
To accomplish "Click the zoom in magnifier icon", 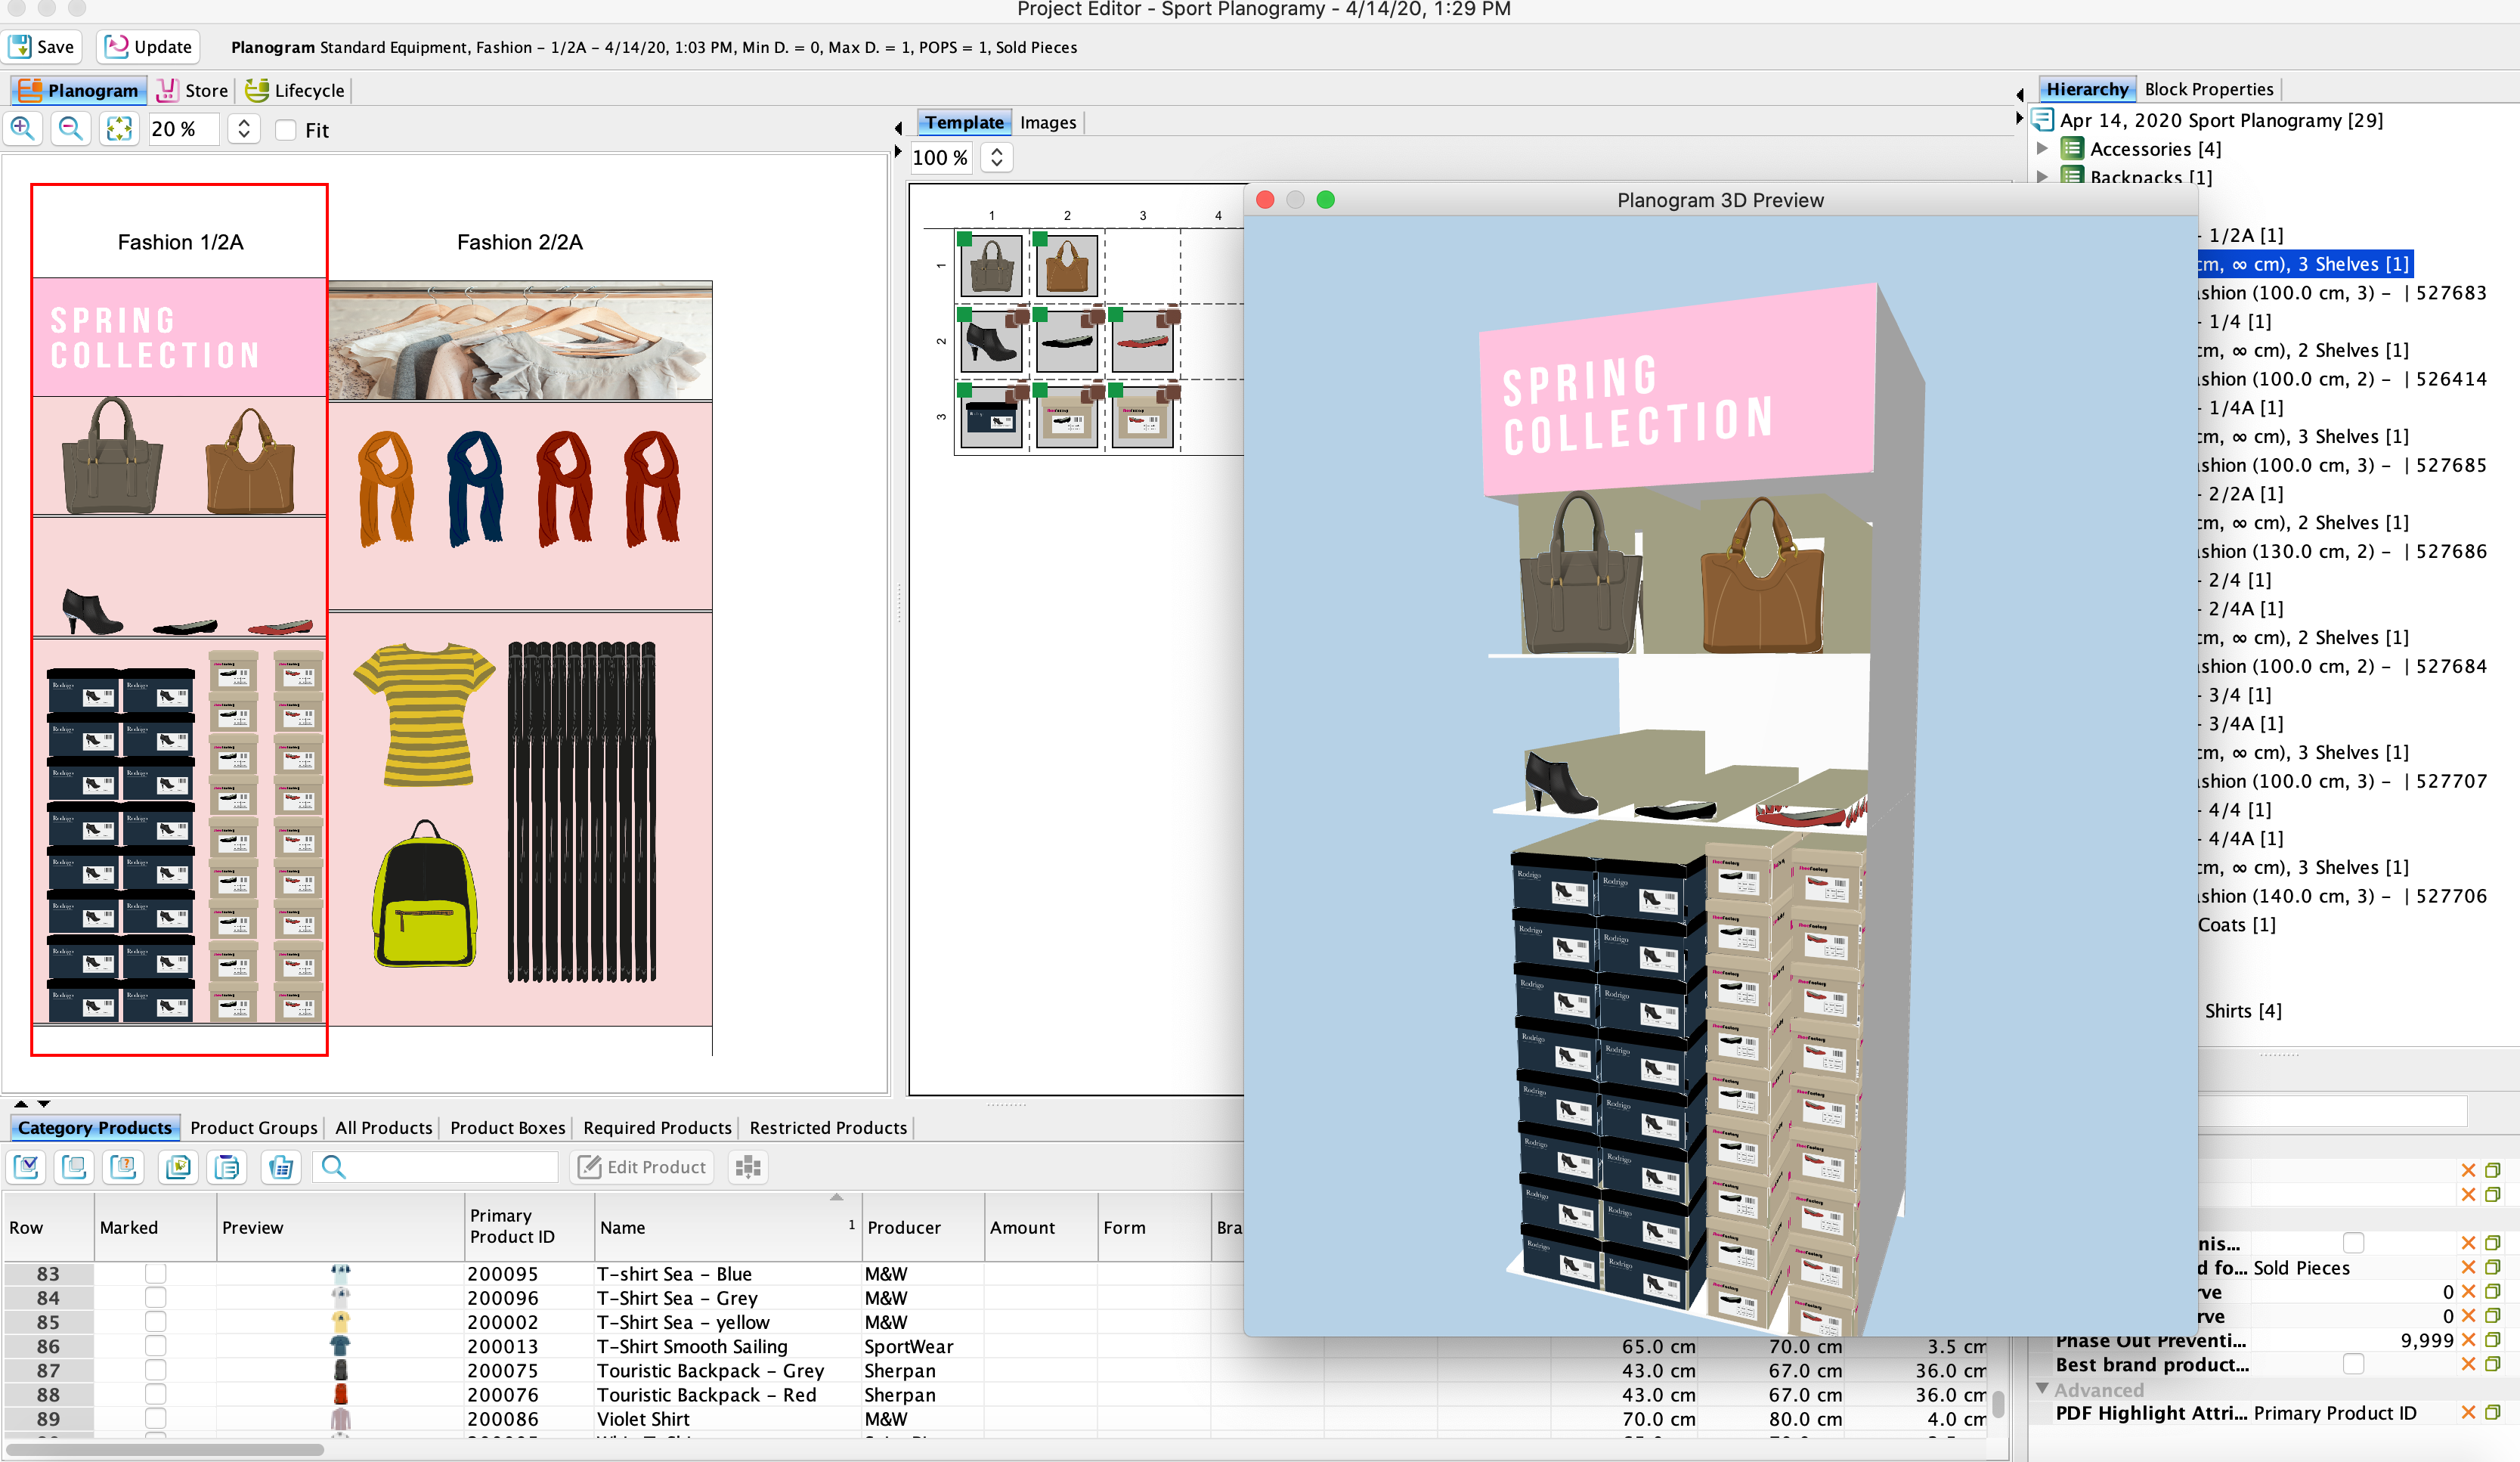I will [22, 129].
